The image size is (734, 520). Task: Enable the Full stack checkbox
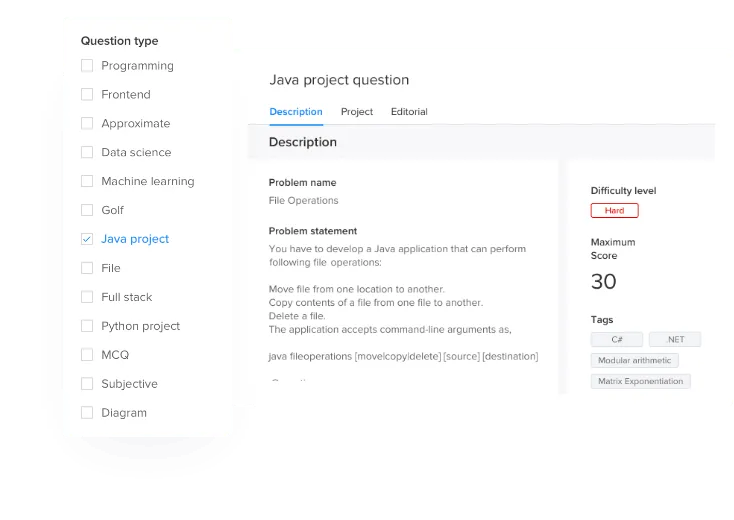(x=87, y=297)
